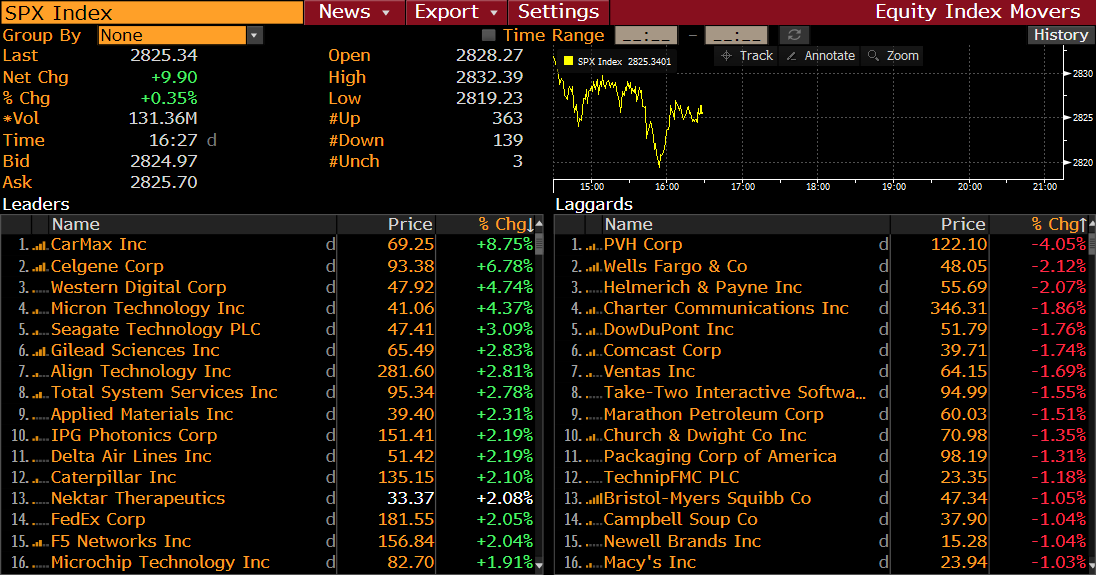
Task: Click the Time Range end time field
Action: click(x=736, y=35)
